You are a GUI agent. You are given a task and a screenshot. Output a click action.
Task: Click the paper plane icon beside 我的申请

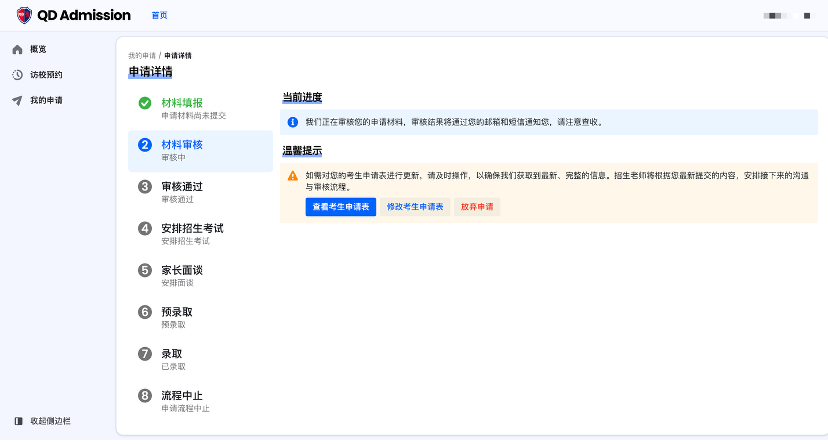[17, 101]
